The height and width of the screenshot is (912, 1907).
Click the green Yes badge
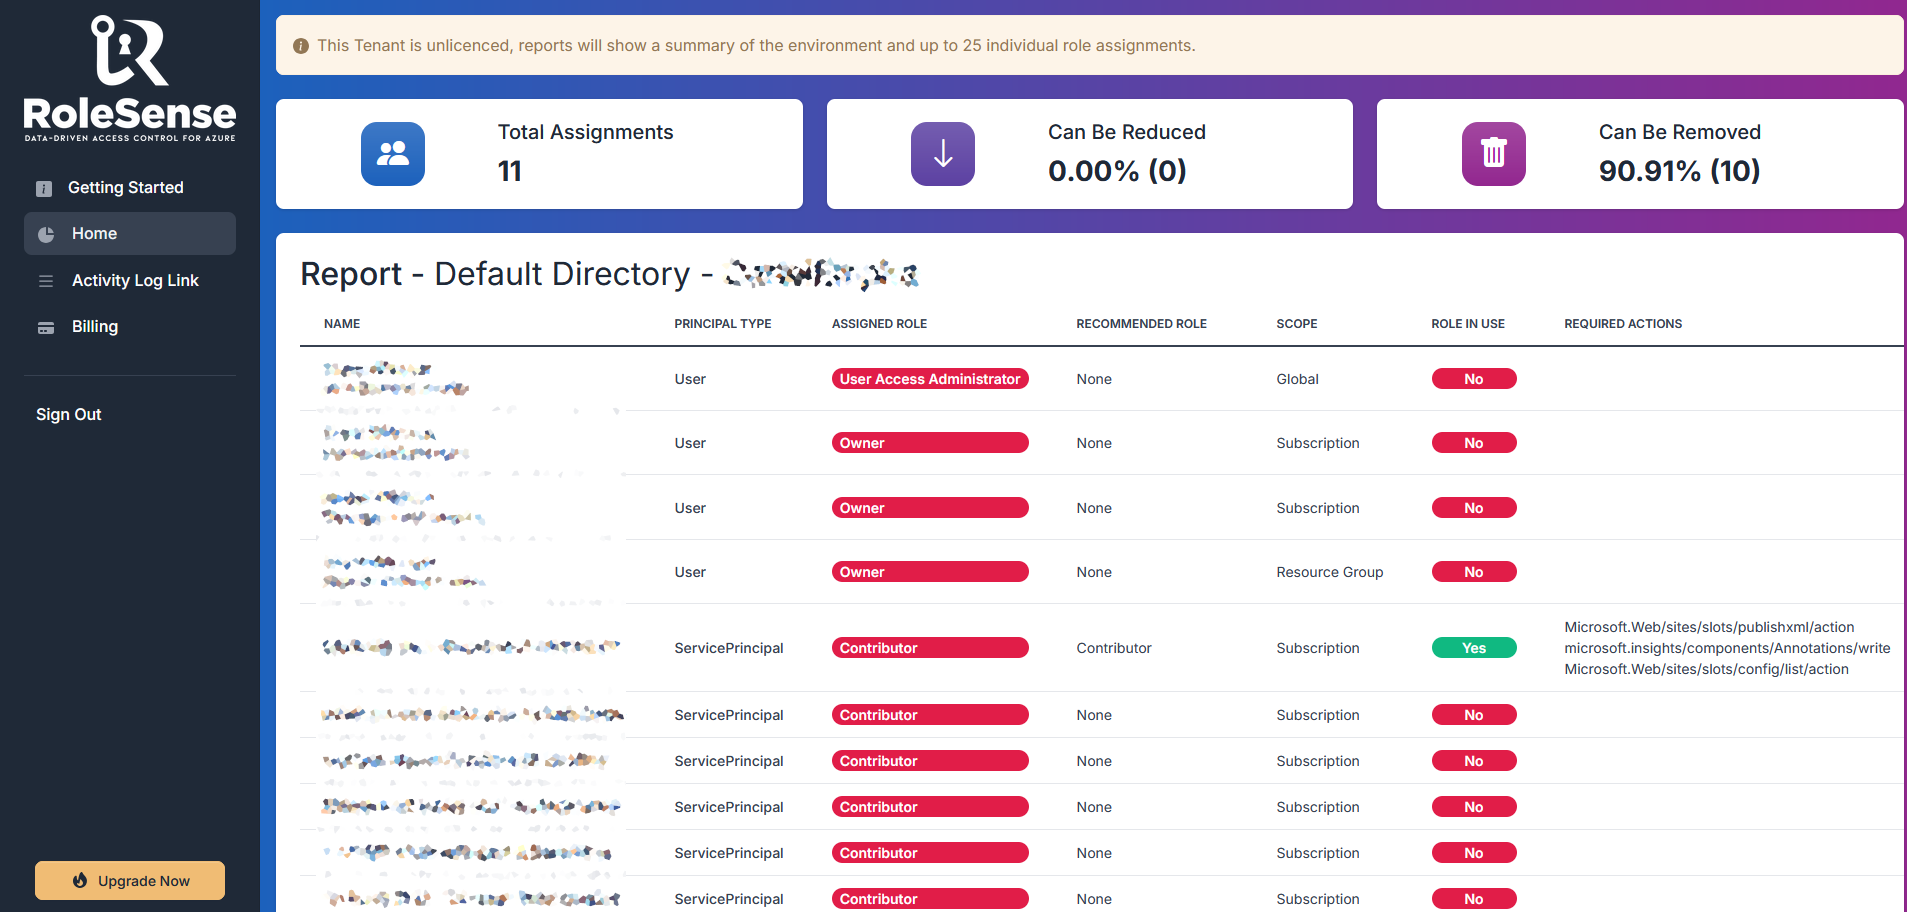click(1474, 648)
